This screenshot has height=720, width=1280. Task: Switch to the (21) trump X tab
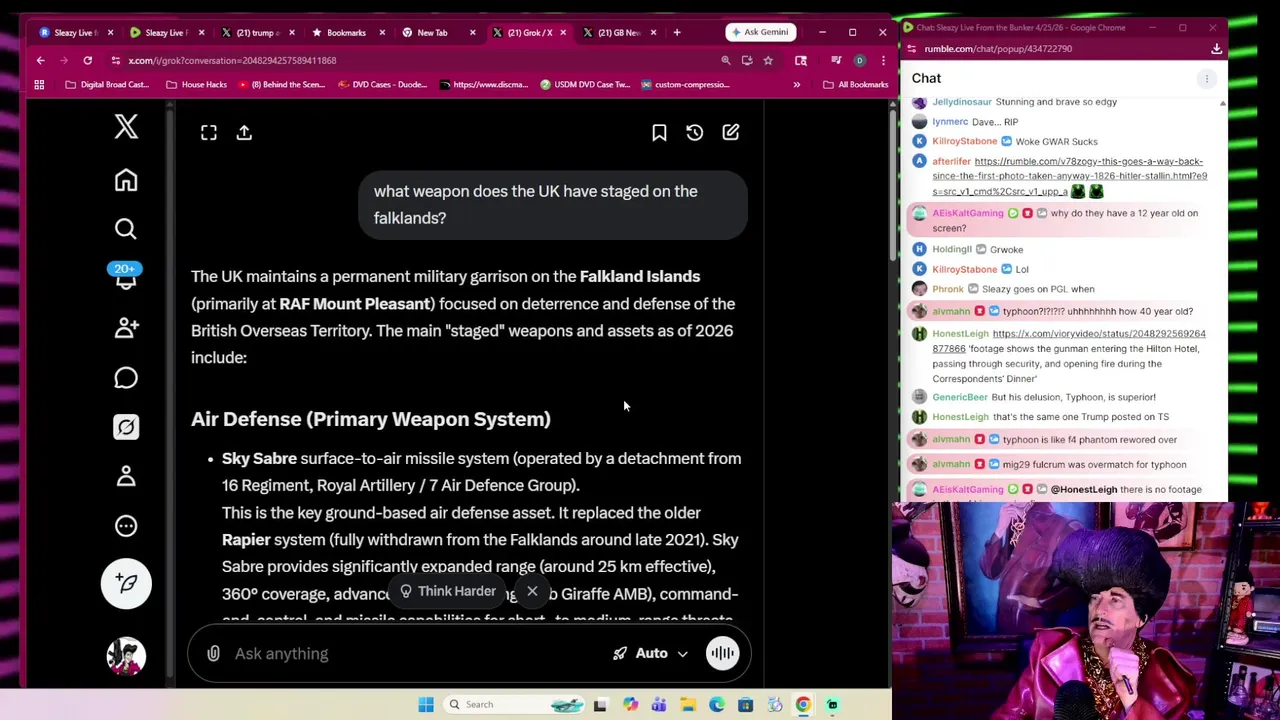tap(255, 33)
